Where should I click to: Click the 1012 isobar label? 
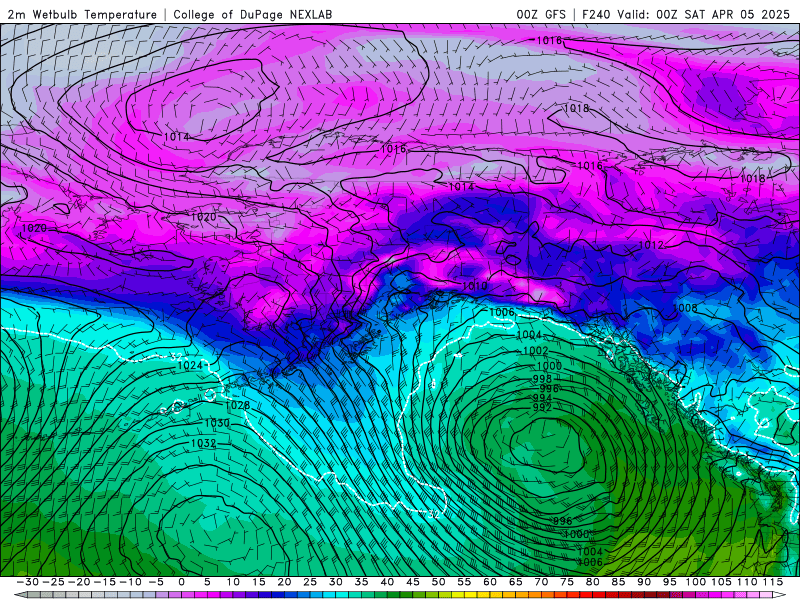coord(651,245)
